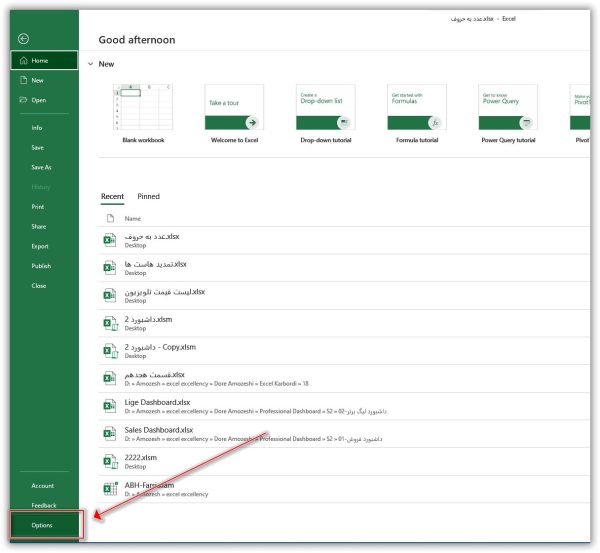Click the New document icon

22,80
